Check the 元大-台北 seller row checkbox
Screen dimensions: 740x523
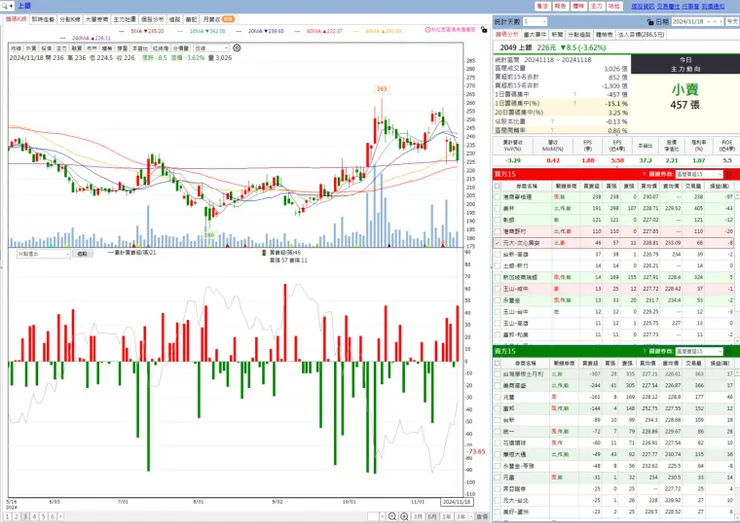pyautogui.click(x=497, y=500)
